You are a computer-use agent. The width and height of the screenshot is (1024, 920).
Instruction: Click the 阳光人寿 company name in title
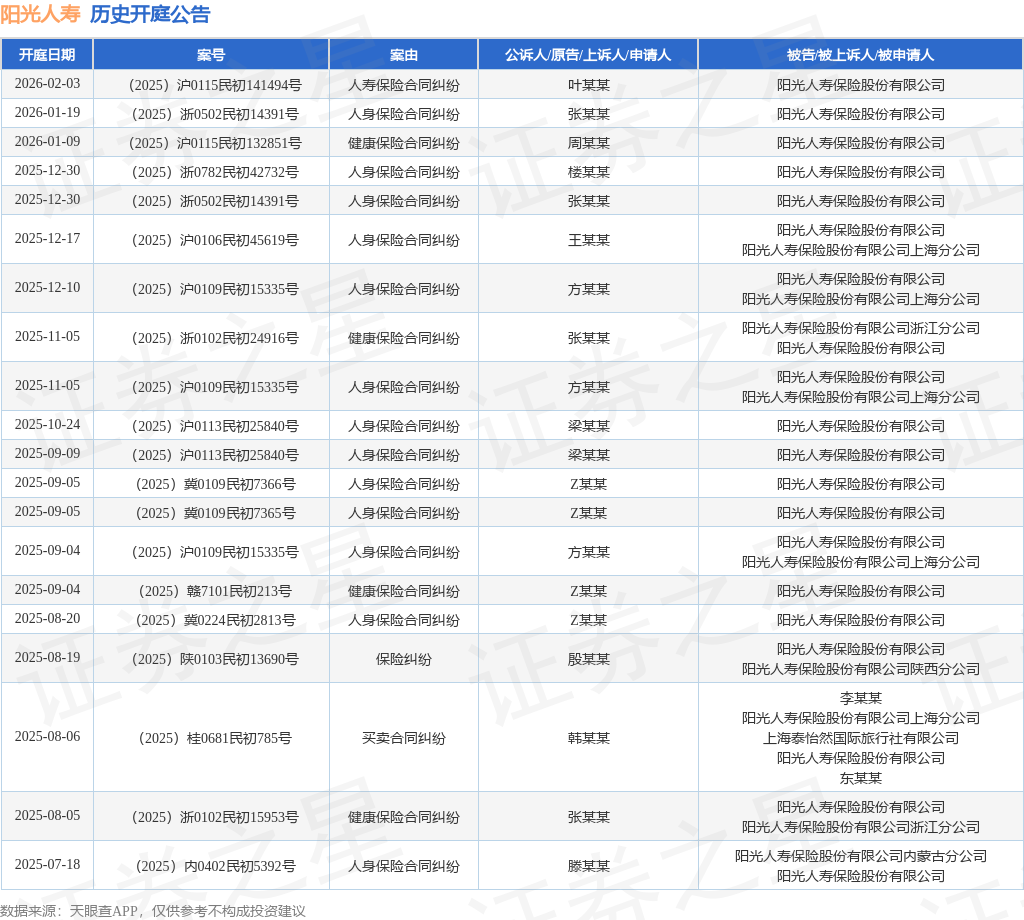40,14
